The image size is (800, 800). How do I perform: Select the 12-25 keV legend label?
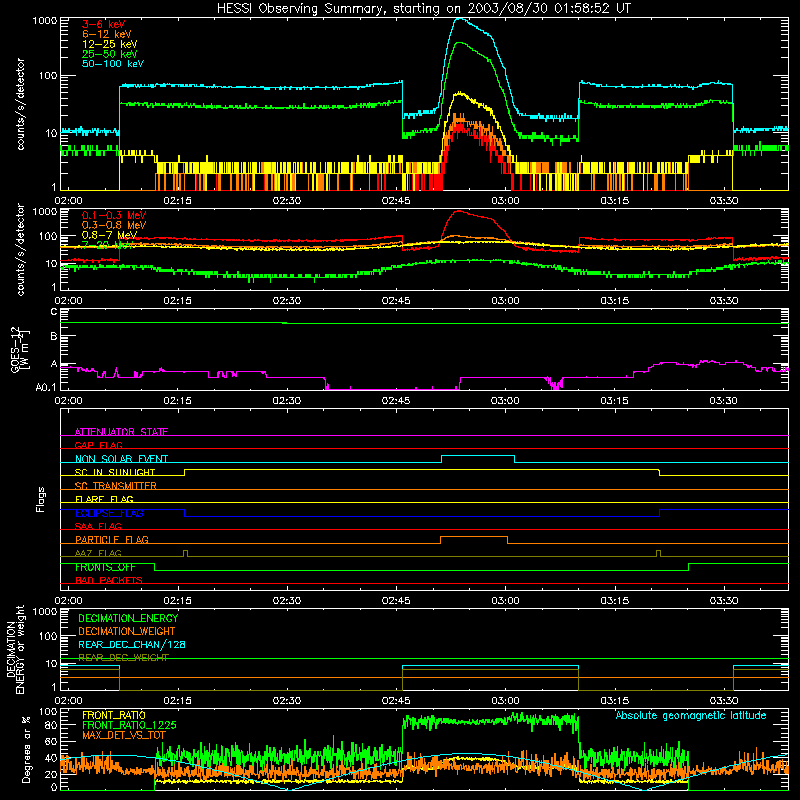coord(109,44)
